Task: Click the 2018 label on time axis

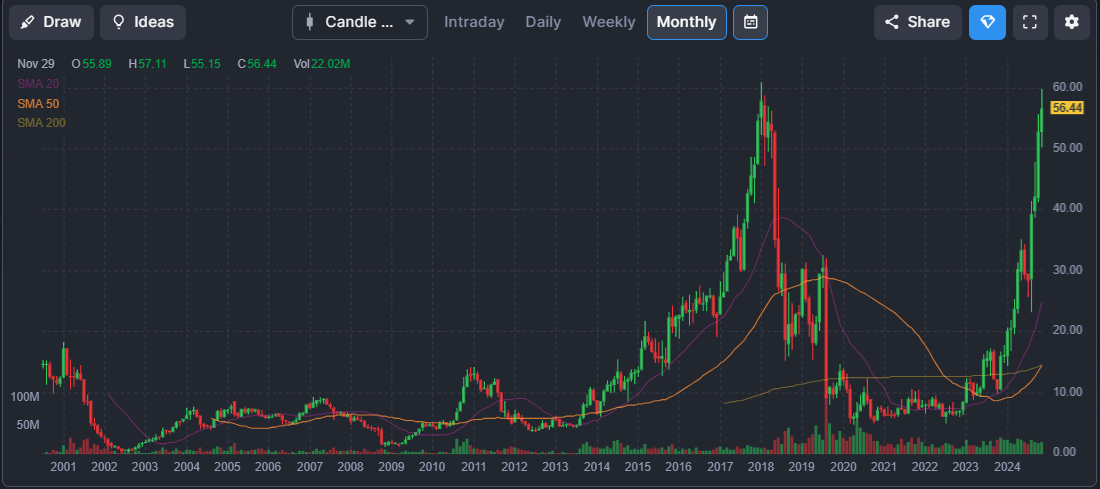Action: click(759, 467)
